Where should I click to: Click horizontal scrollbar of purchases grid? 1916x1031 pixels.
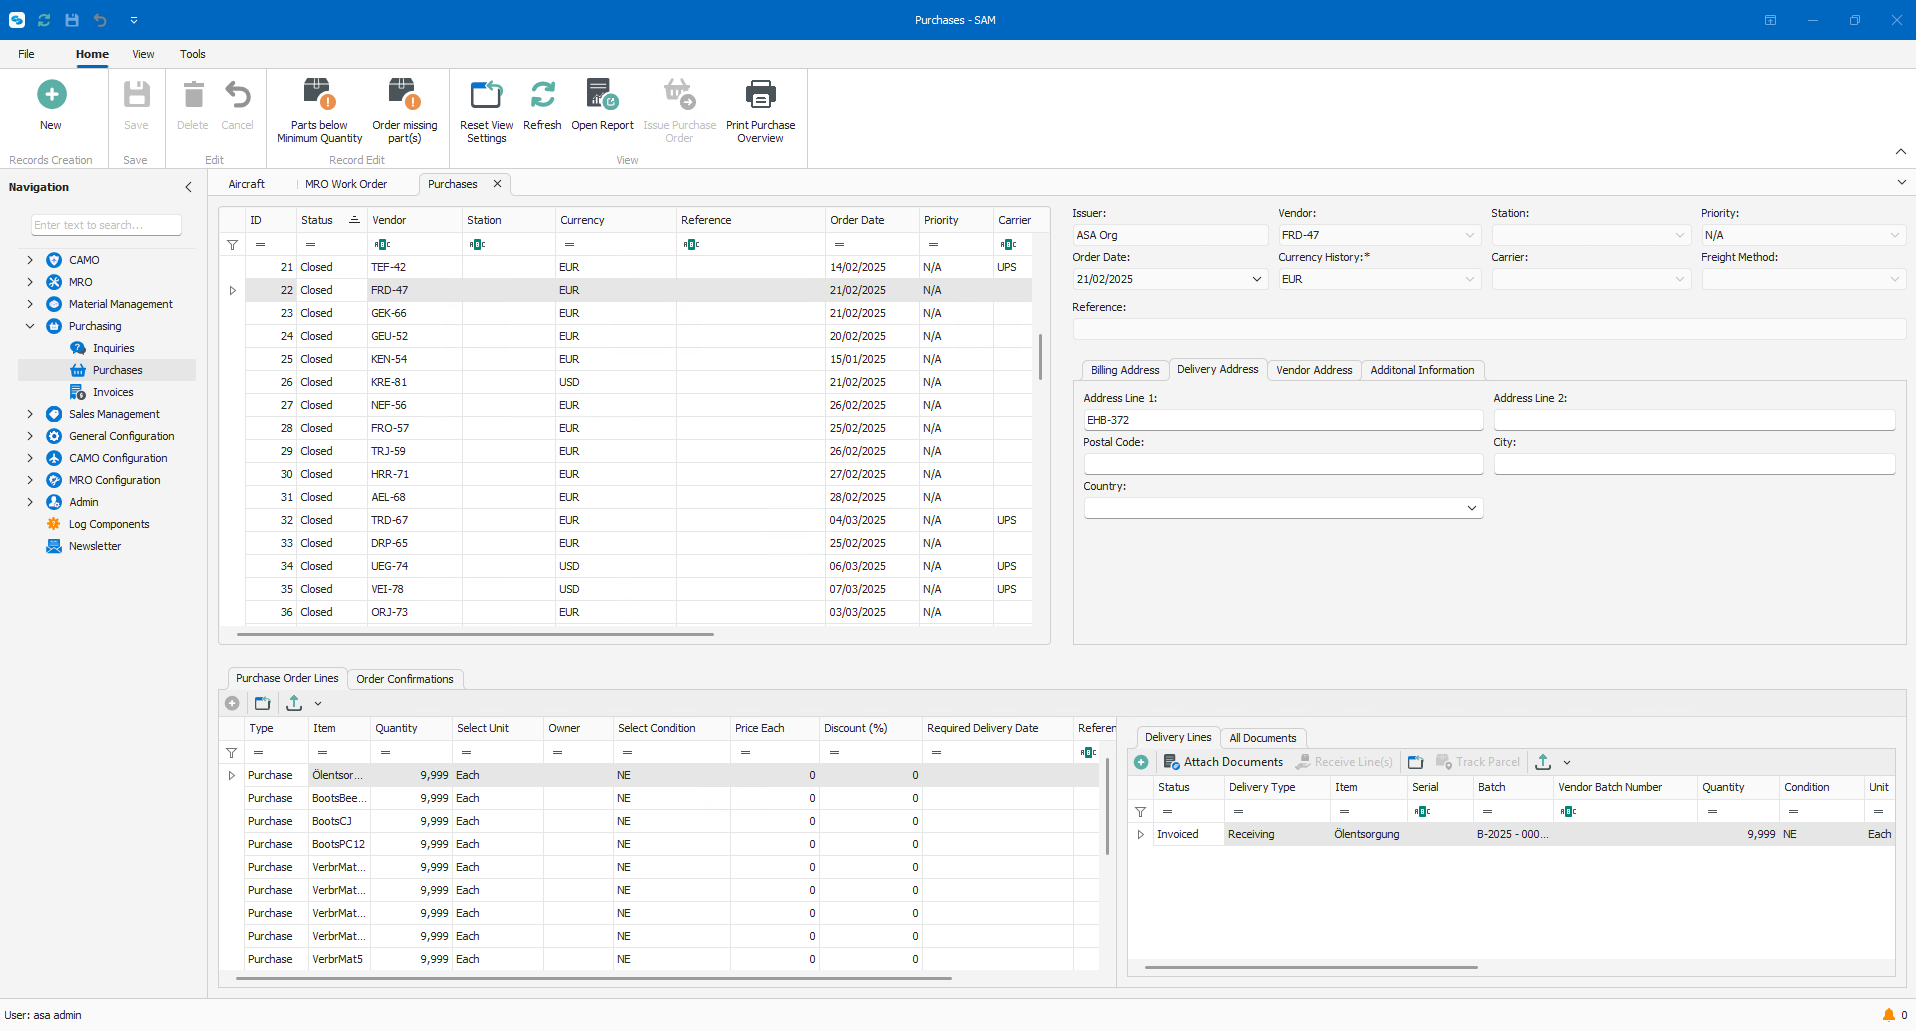[x=475, y=634]
